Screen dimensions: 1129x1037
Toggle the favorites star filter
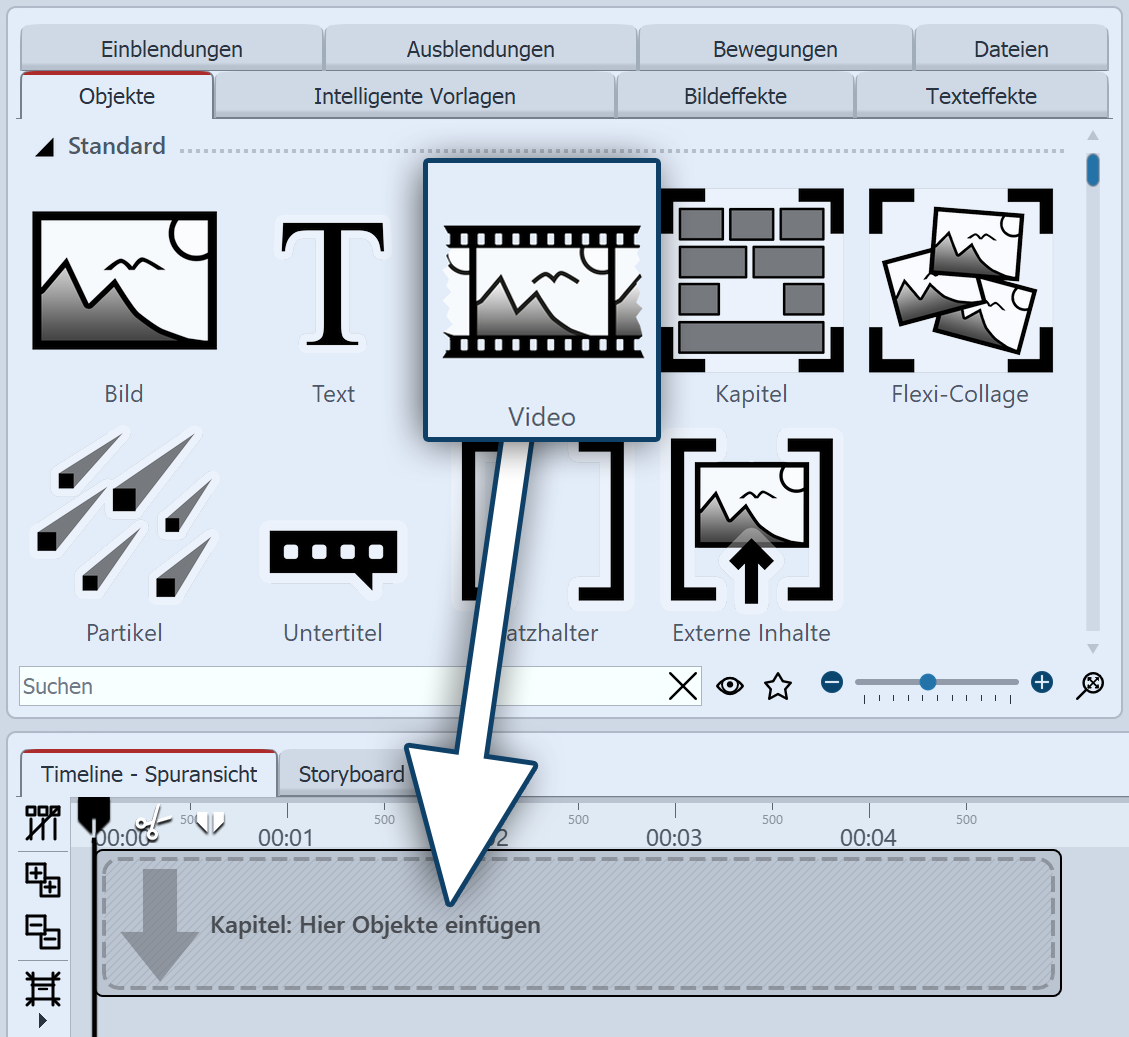[x=778, y=685]
